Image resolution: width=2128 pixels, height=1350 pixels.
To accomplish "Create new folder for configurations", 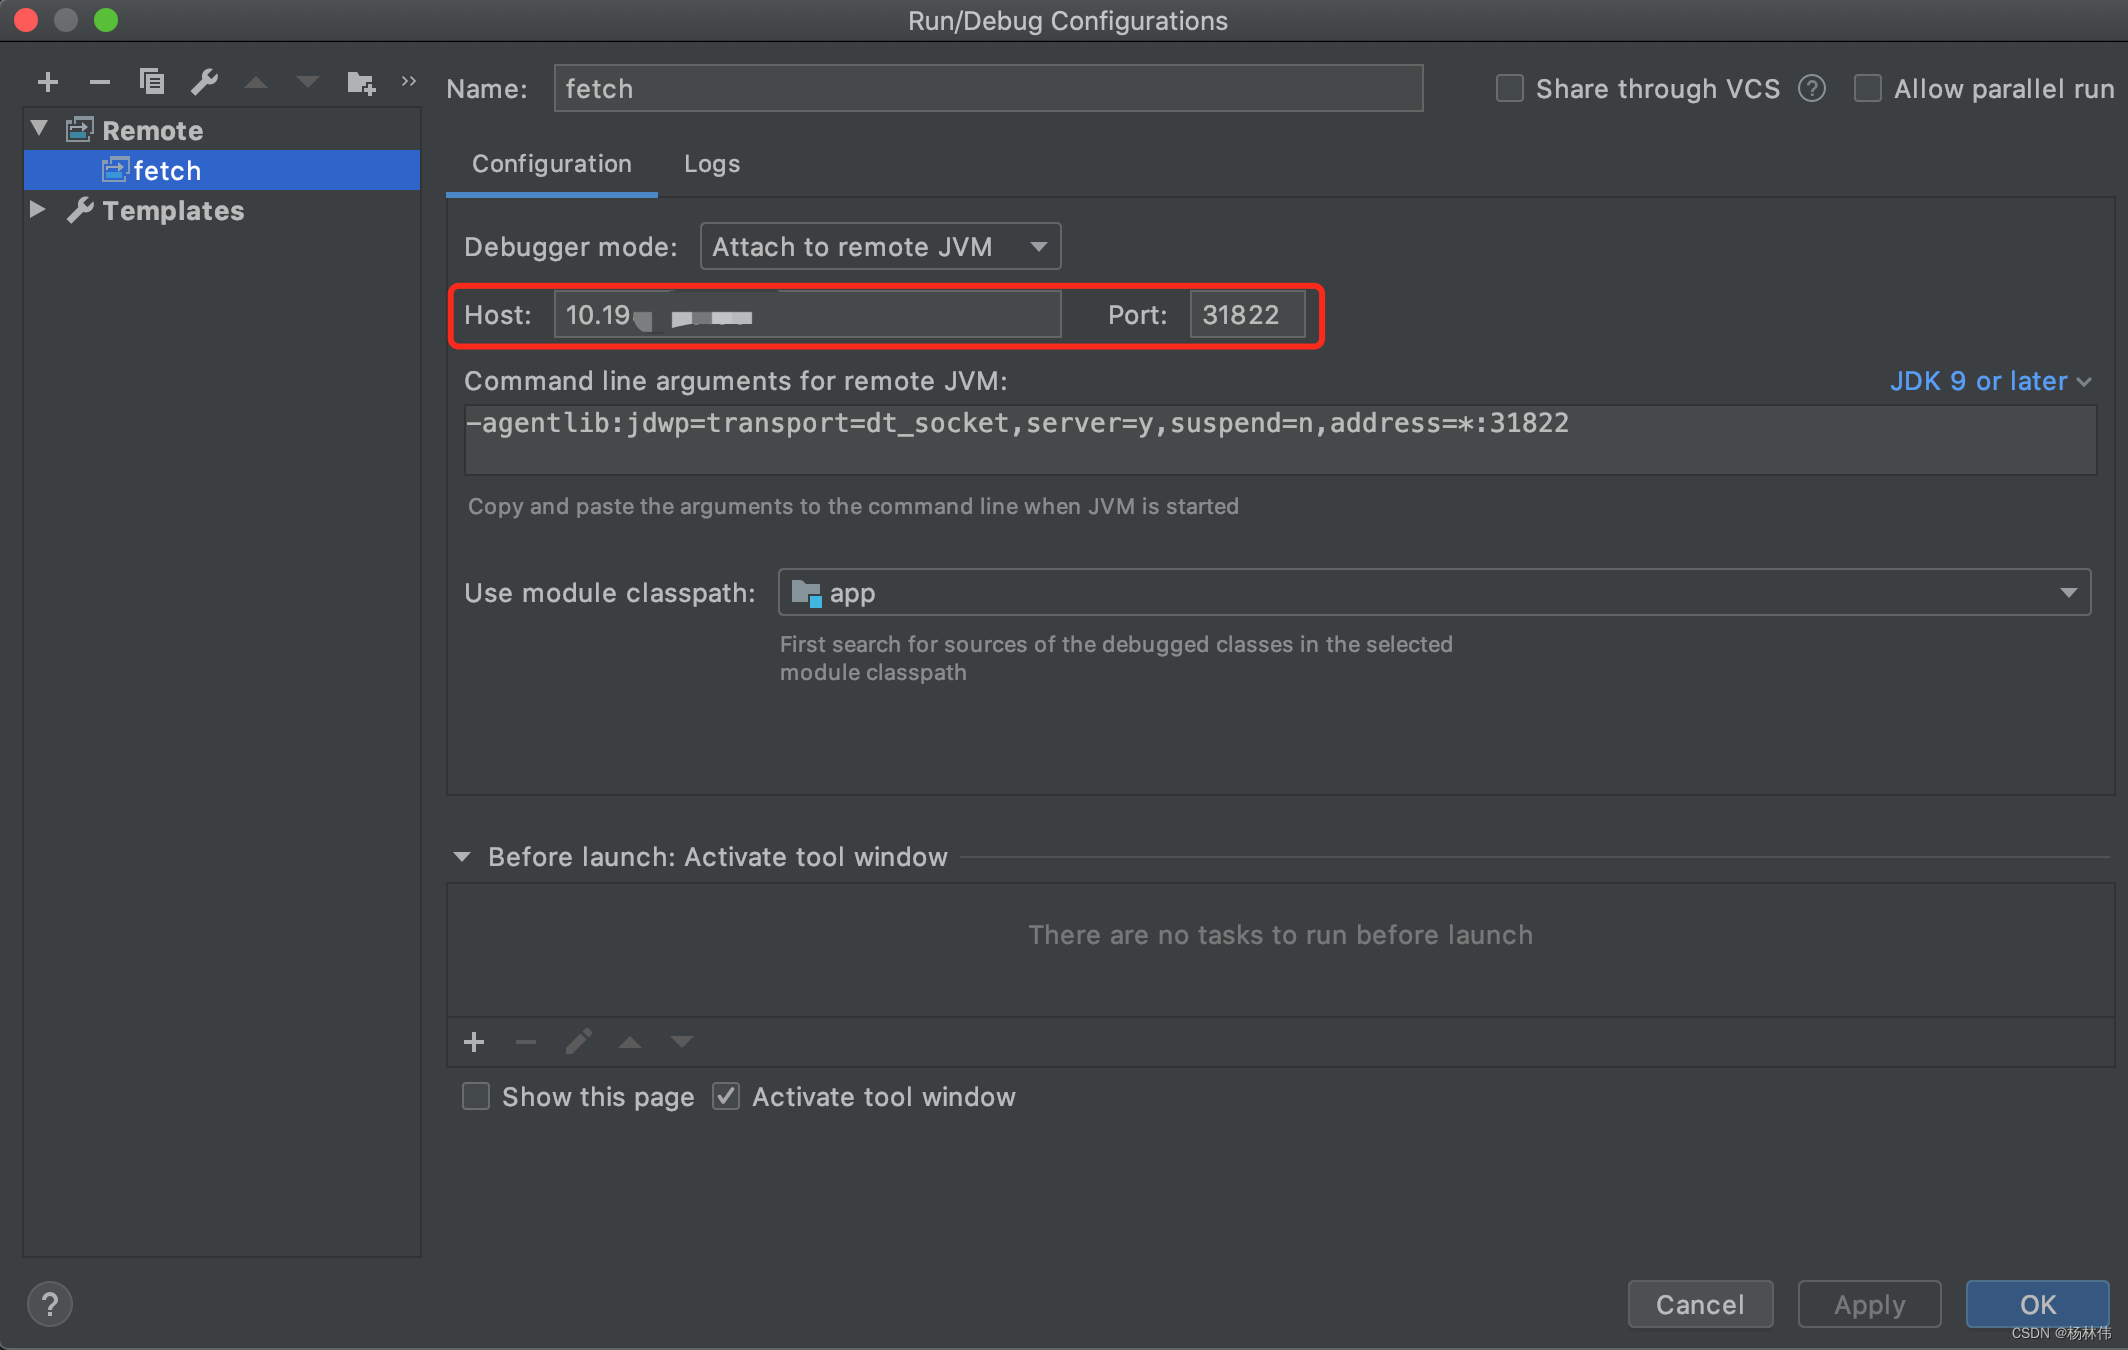I will pos(360,82).
